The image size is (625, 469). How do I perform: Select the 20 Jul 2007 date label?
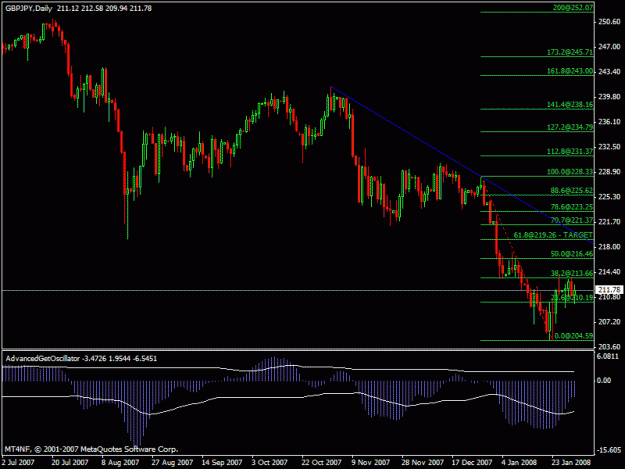click(70, 463)
